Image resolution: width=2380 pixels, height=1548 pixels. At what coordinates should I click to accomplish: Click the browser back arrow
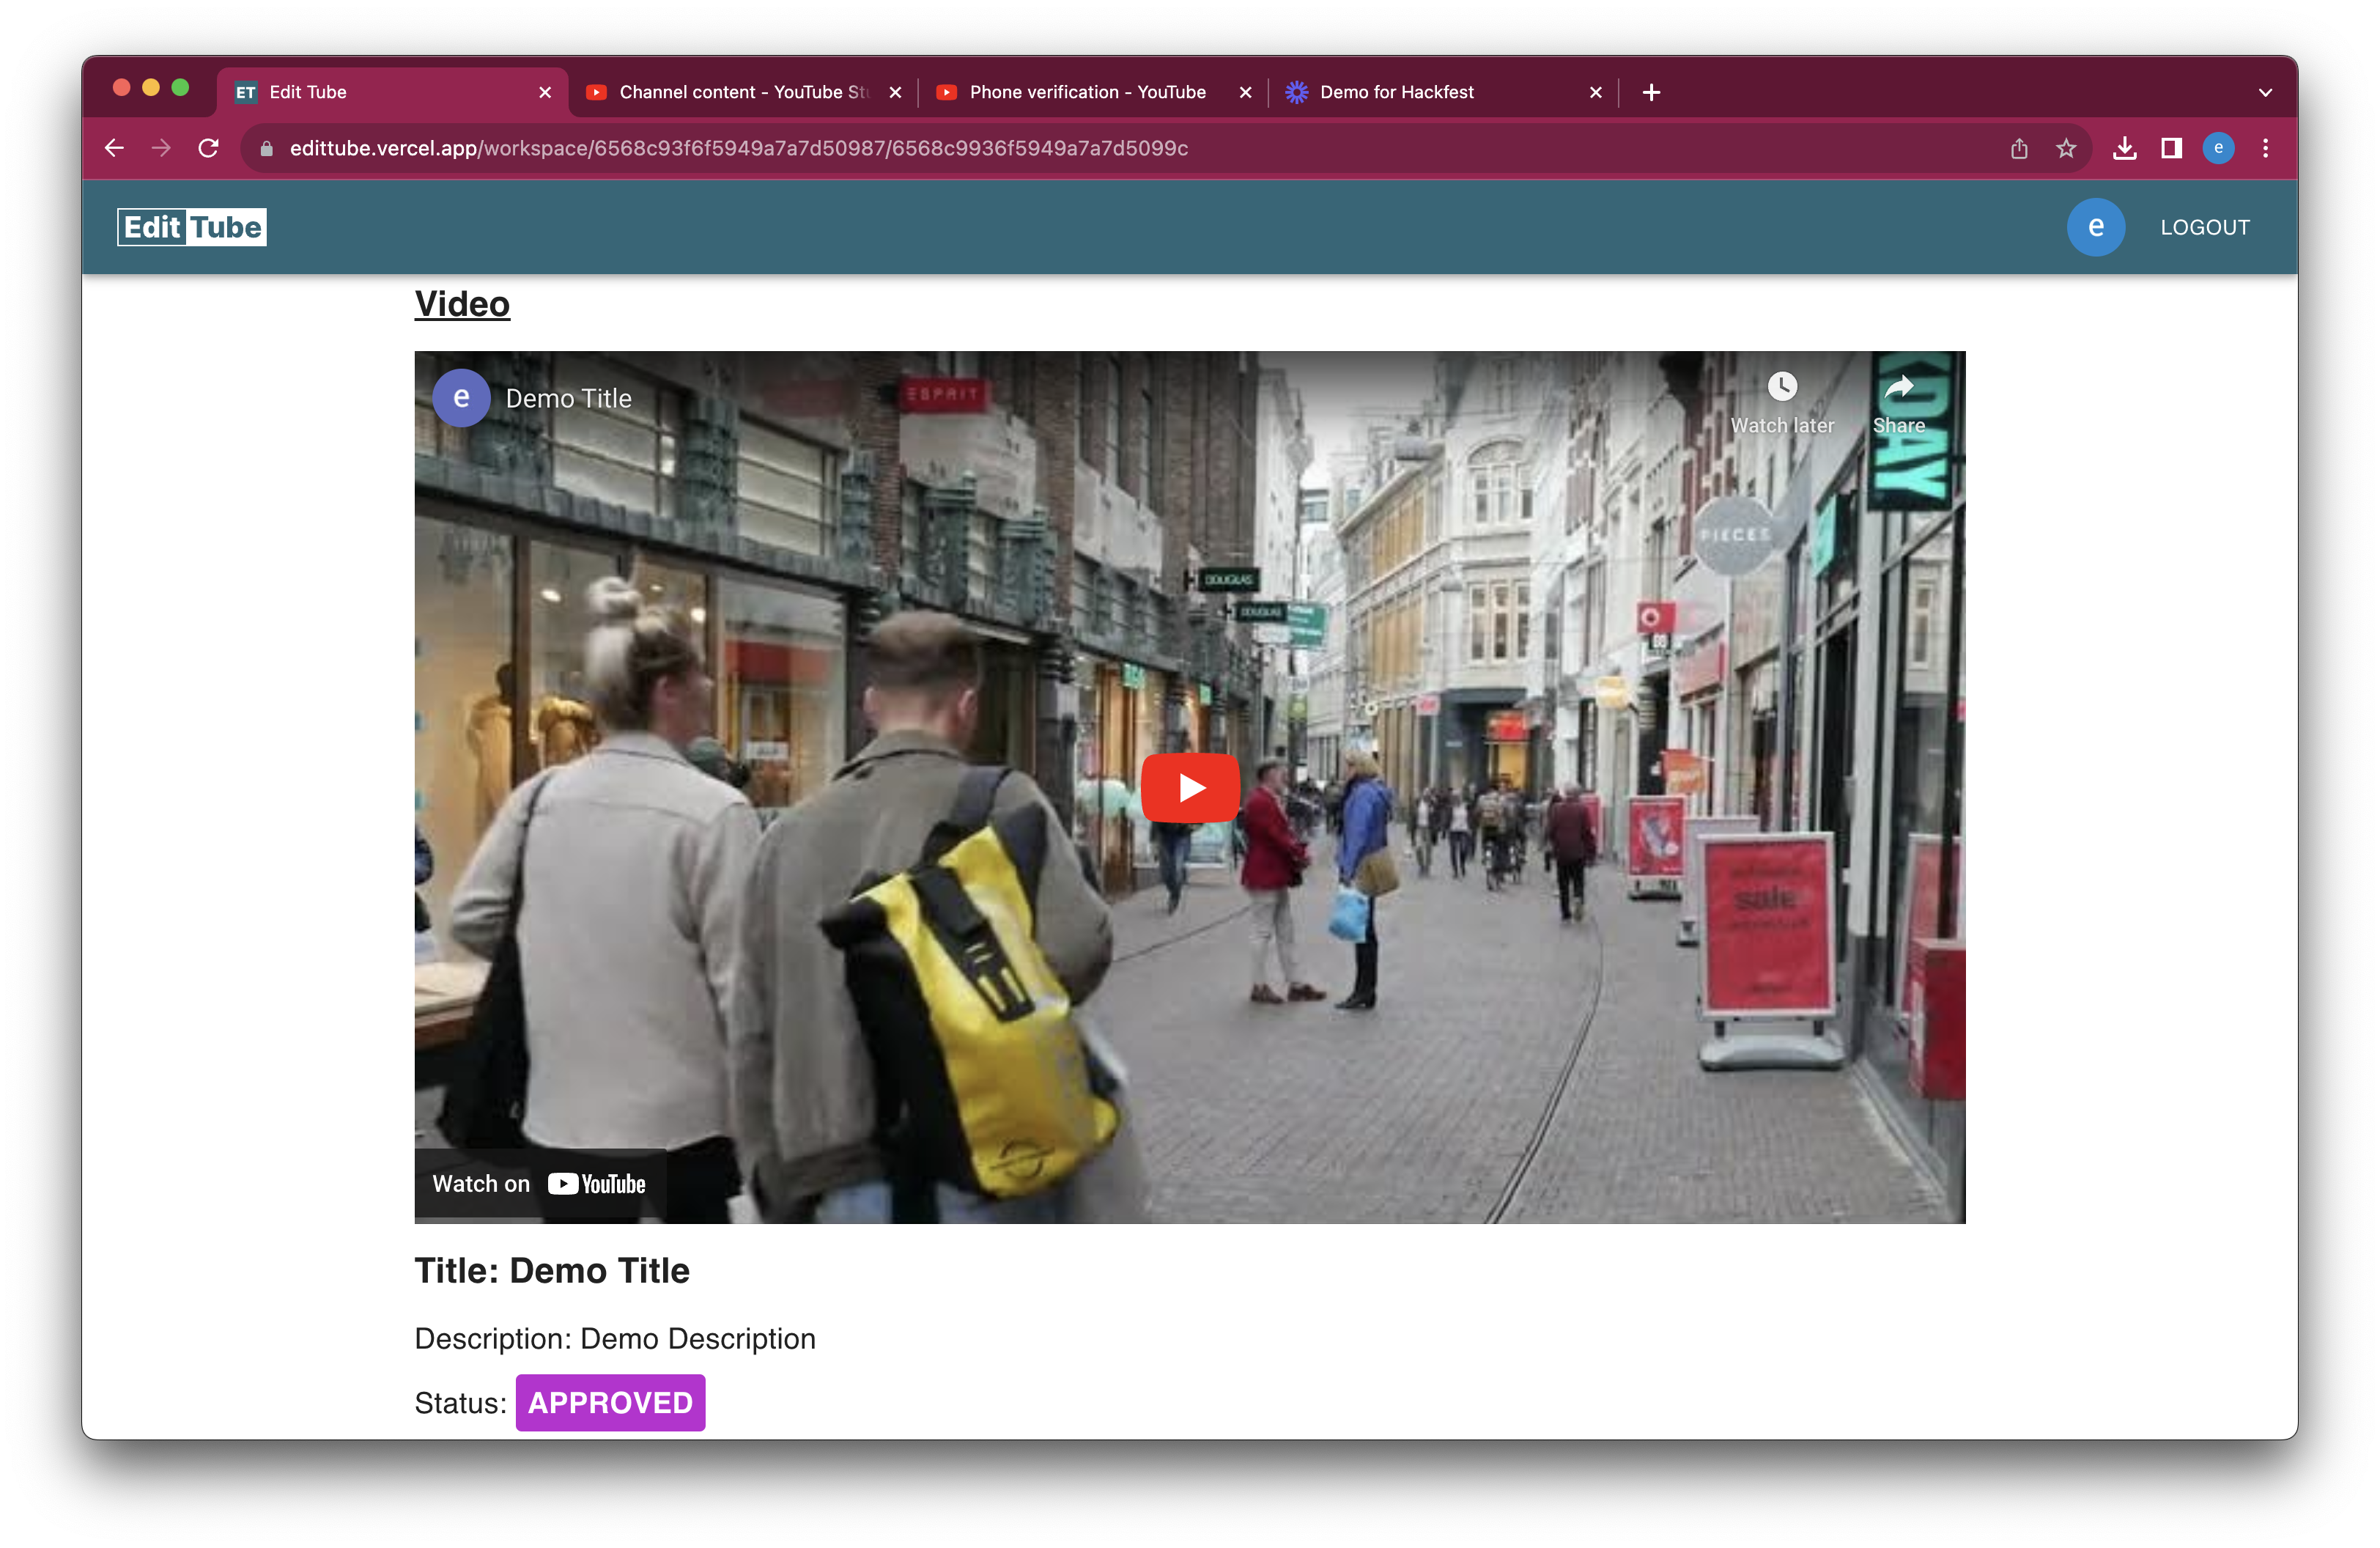coord(114,148)
